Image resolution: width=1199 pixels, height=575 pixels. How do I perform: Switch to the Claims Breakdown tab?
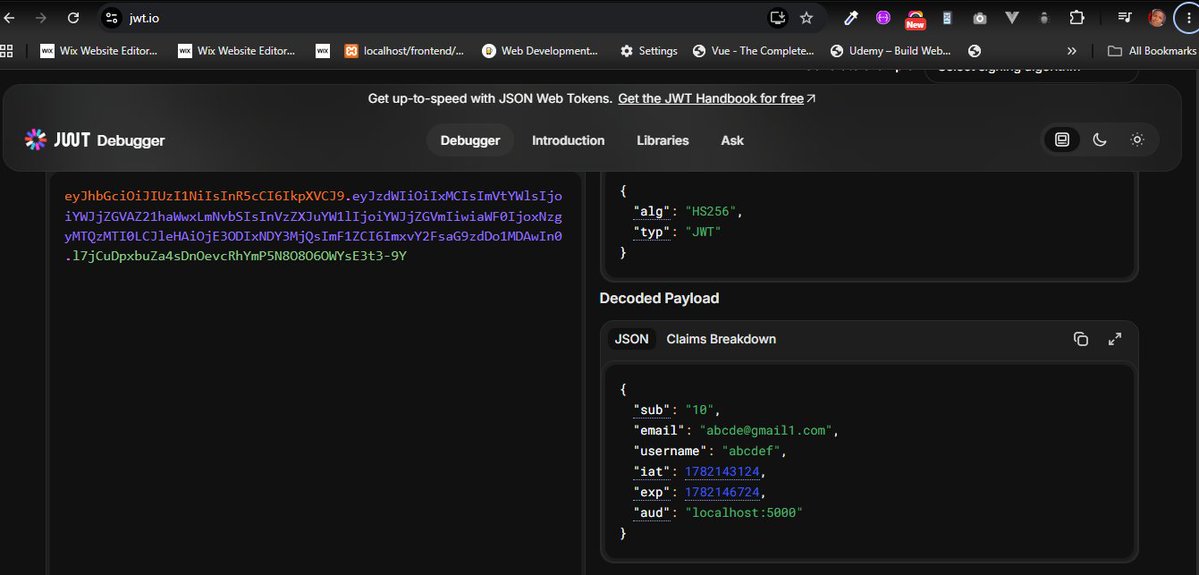pos(721,339)
